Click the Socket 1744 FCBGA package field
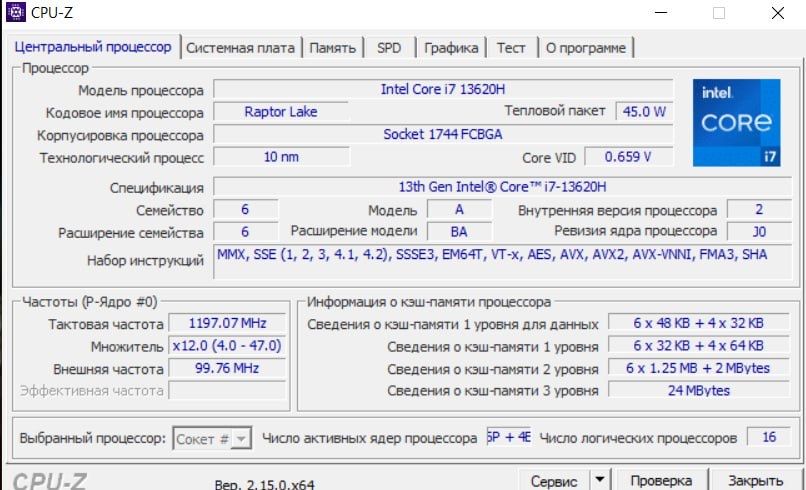Viewport: 806px width, 490px height. 443,134
